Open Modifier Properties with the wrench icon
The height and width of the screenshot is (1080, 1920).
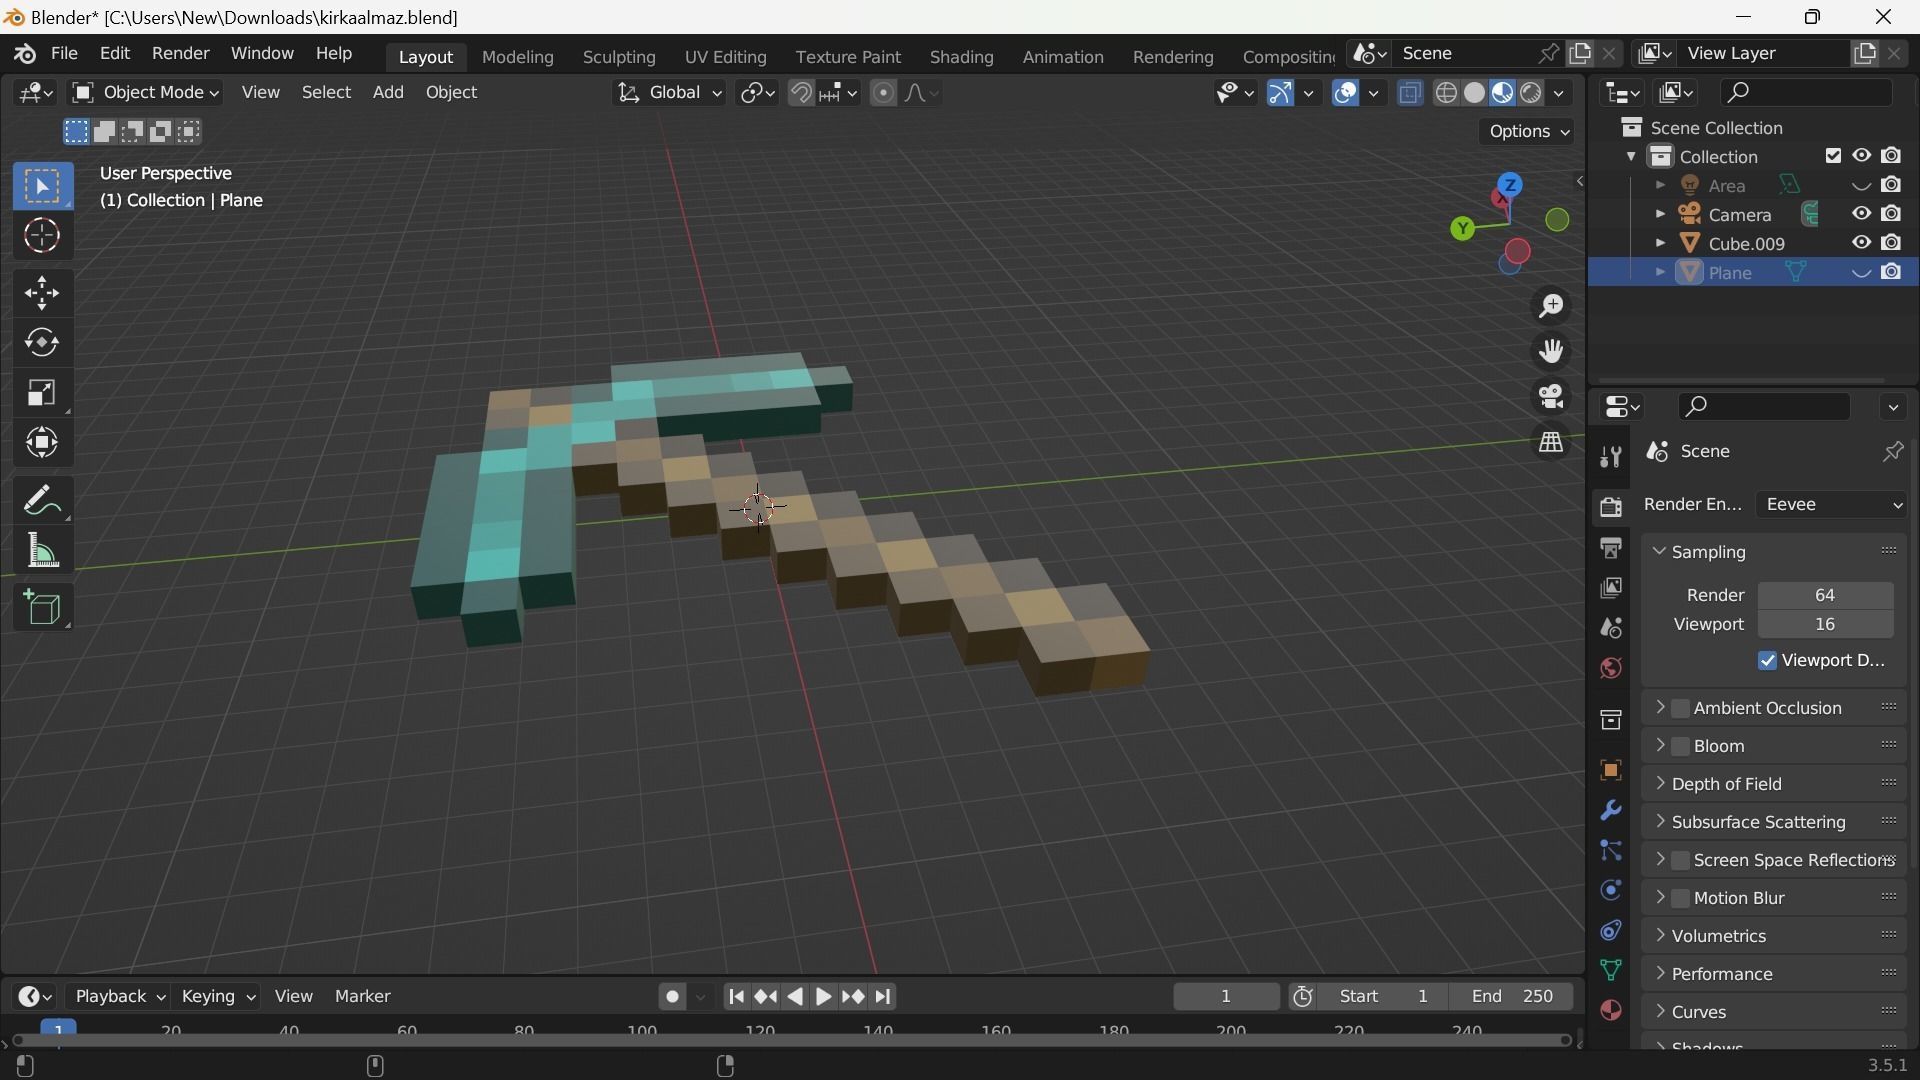1611,810
